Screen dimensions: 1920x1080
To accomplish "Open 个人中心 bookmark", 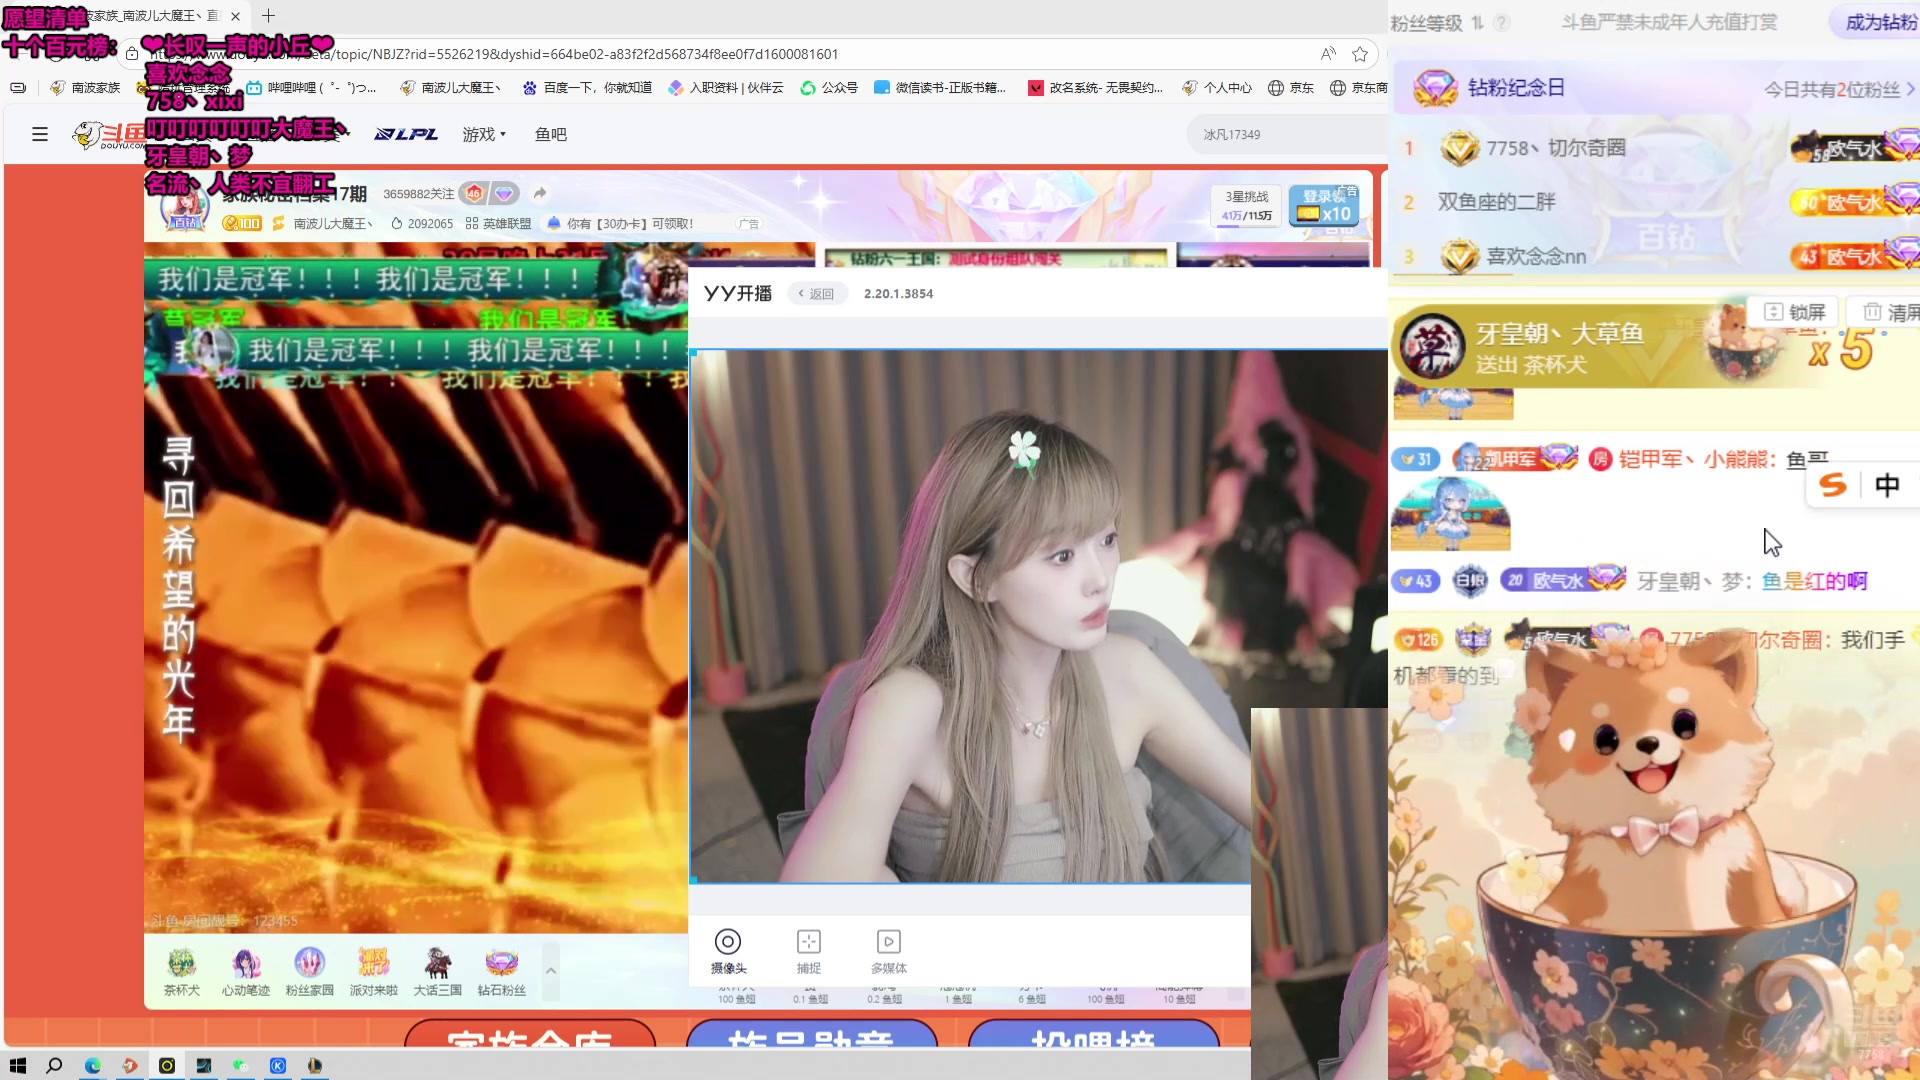I will pos(1217,88).
